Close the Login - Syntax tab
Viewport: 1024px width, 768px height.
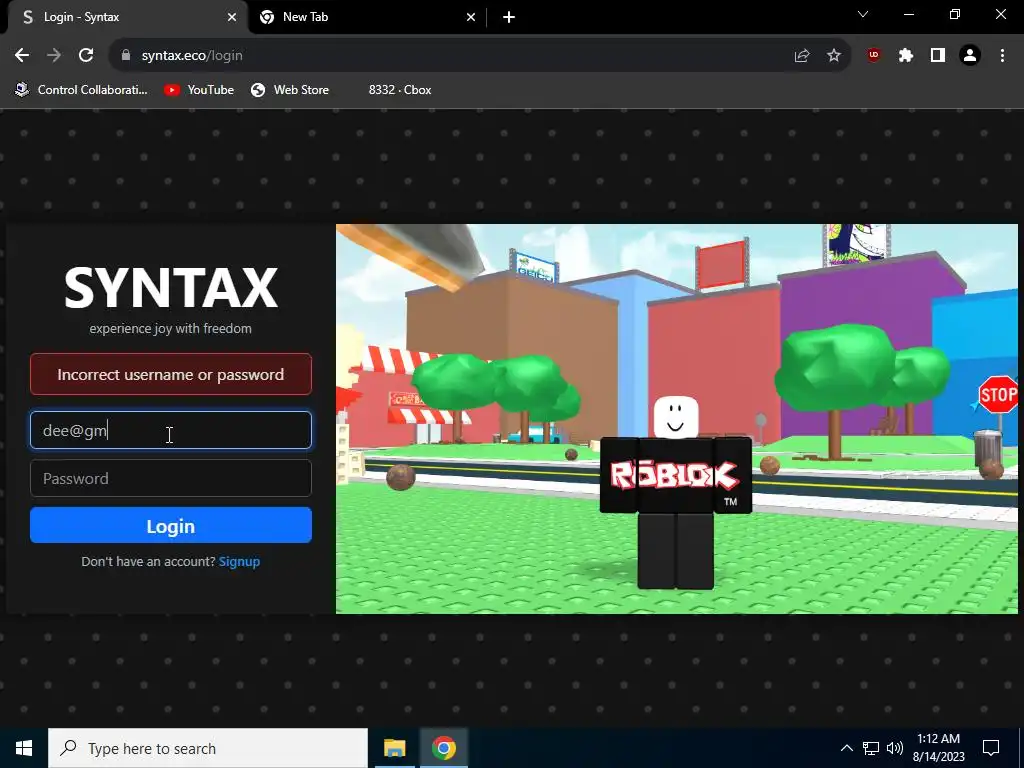pos(232,17)
